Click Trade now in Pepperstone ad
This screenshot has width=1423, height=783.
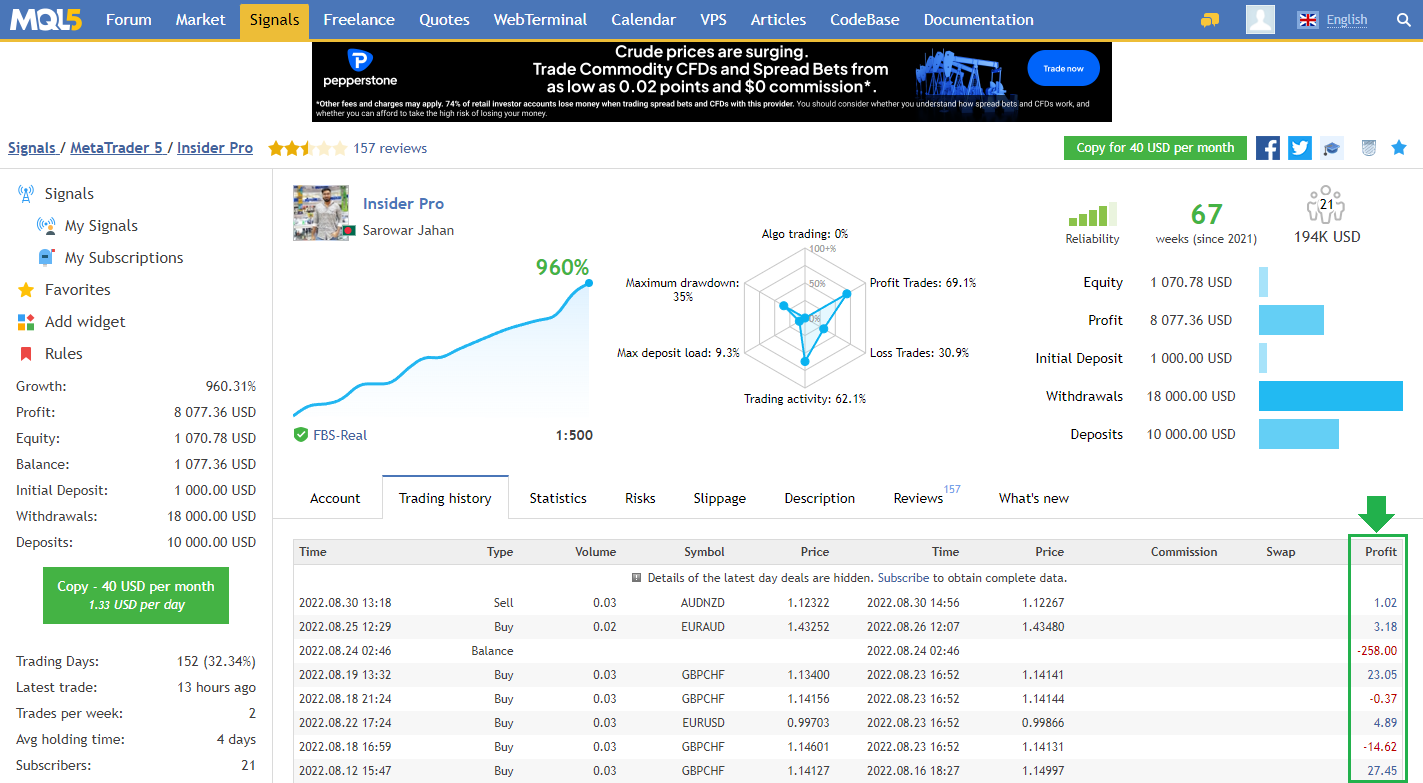1063,68
